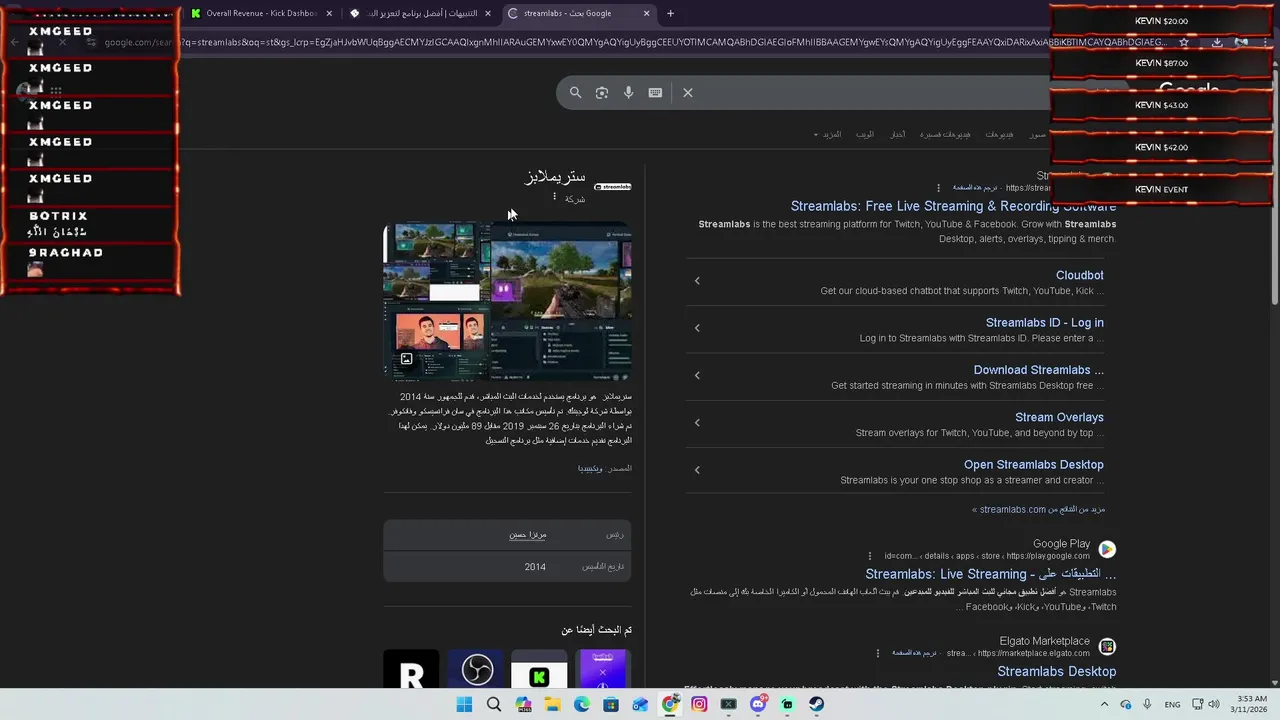1280x720 pixels.
Task: Open Steam from taskbar
Action: (817, 704)
